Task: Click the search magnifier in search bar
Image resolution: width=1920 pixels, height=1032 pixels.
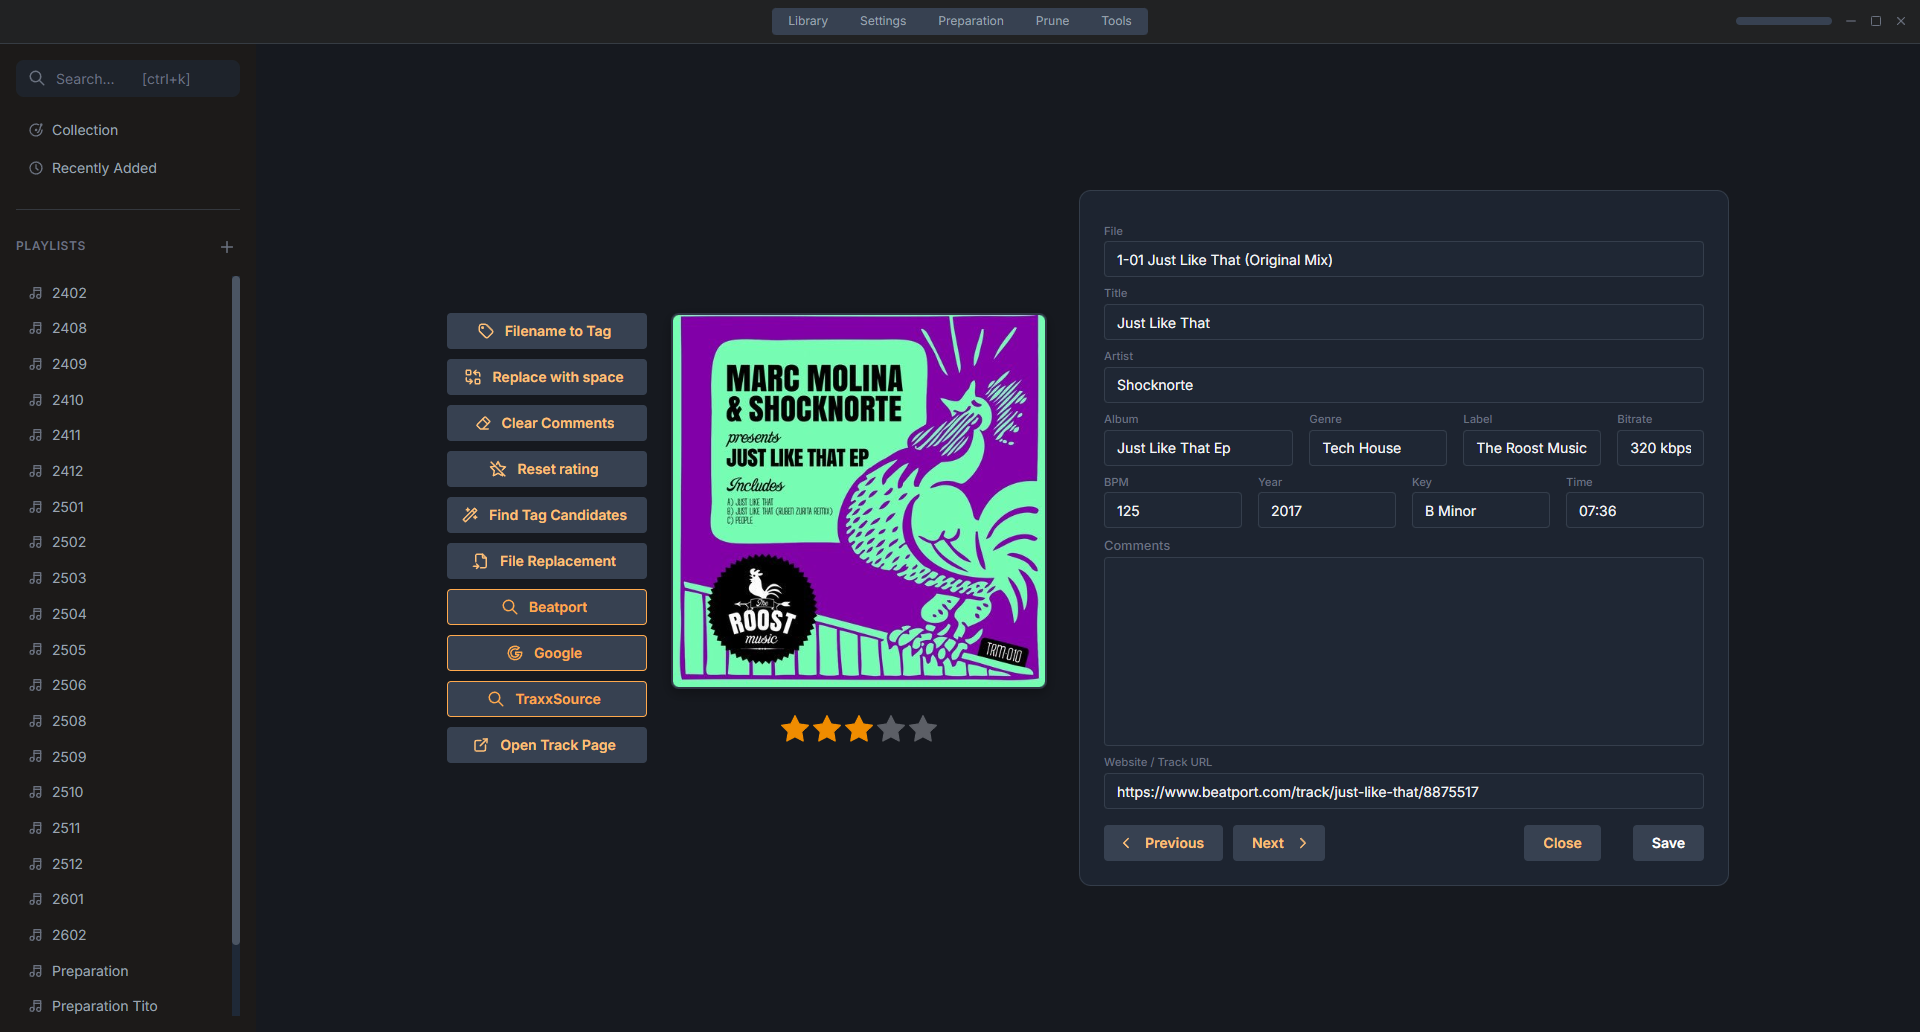Action: coord(37,78)
